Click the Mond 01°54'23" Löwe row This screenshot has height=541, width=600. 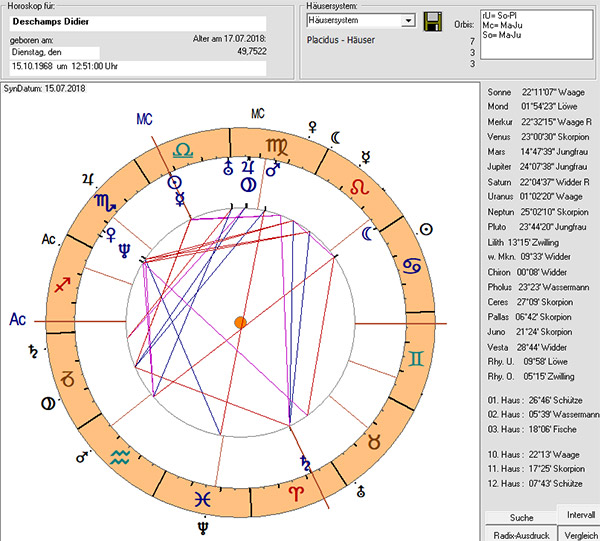[x=532, y=106]
